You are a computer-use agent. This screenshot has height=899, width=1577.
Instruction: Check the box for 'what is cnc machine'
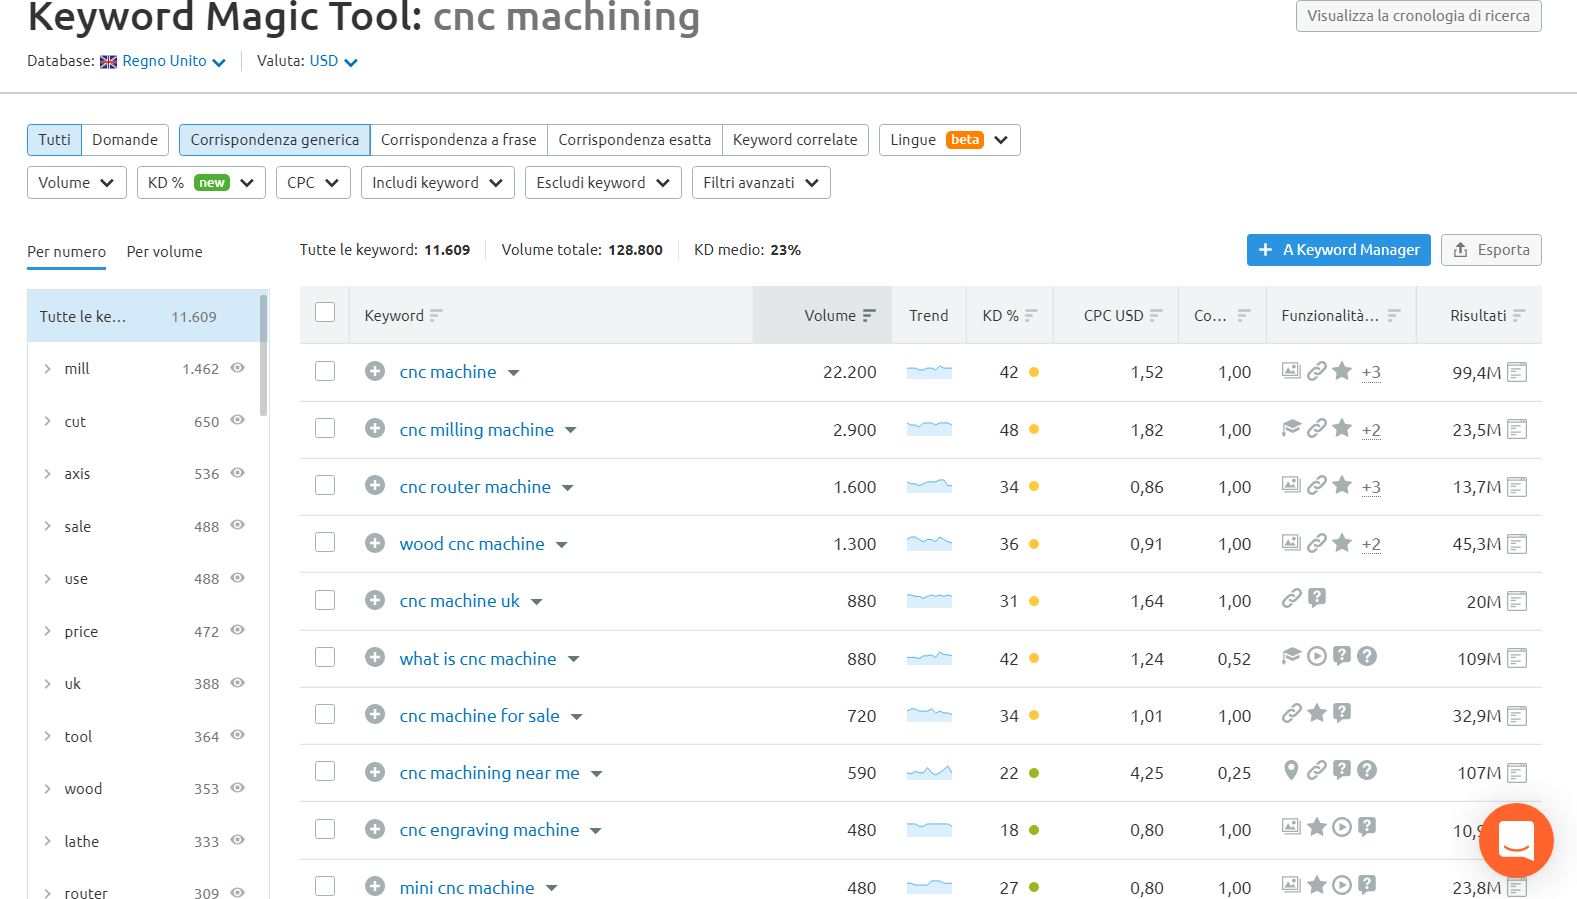[325, 657]
